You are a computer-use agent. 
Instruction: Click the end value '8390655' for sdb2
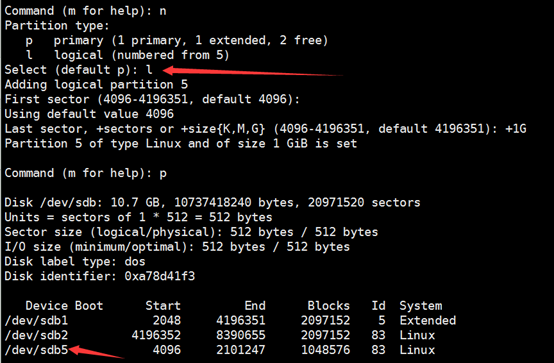[241, 335]
